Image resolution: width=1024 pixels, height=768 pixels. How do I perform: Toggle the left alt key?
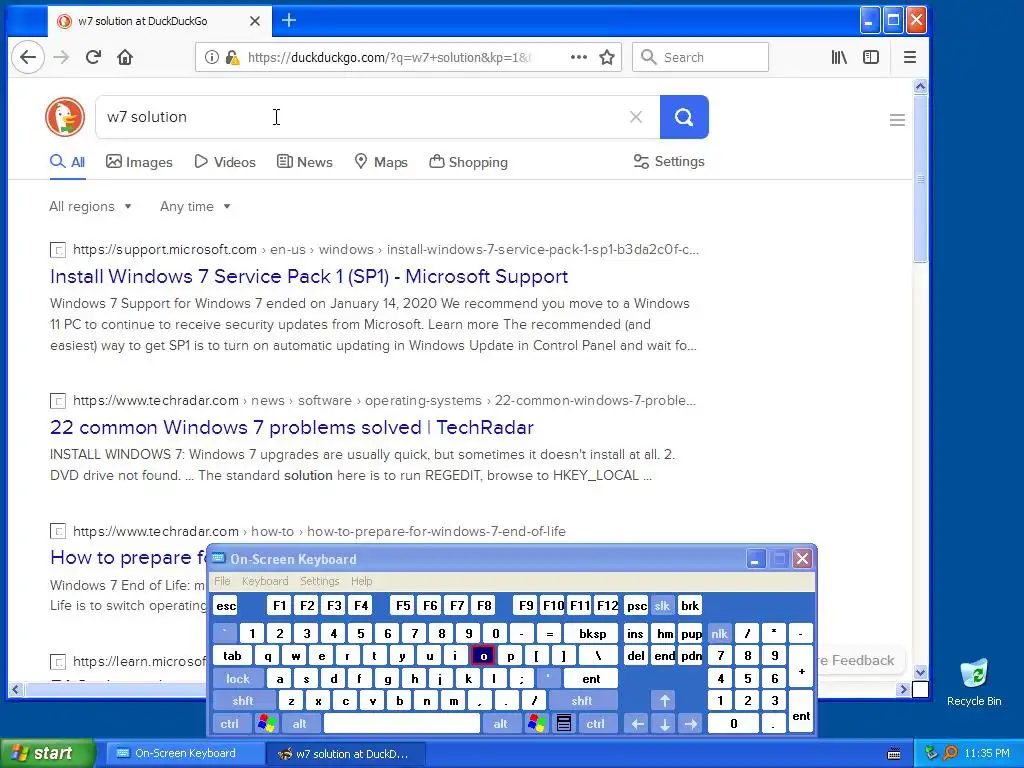[299, 724]
